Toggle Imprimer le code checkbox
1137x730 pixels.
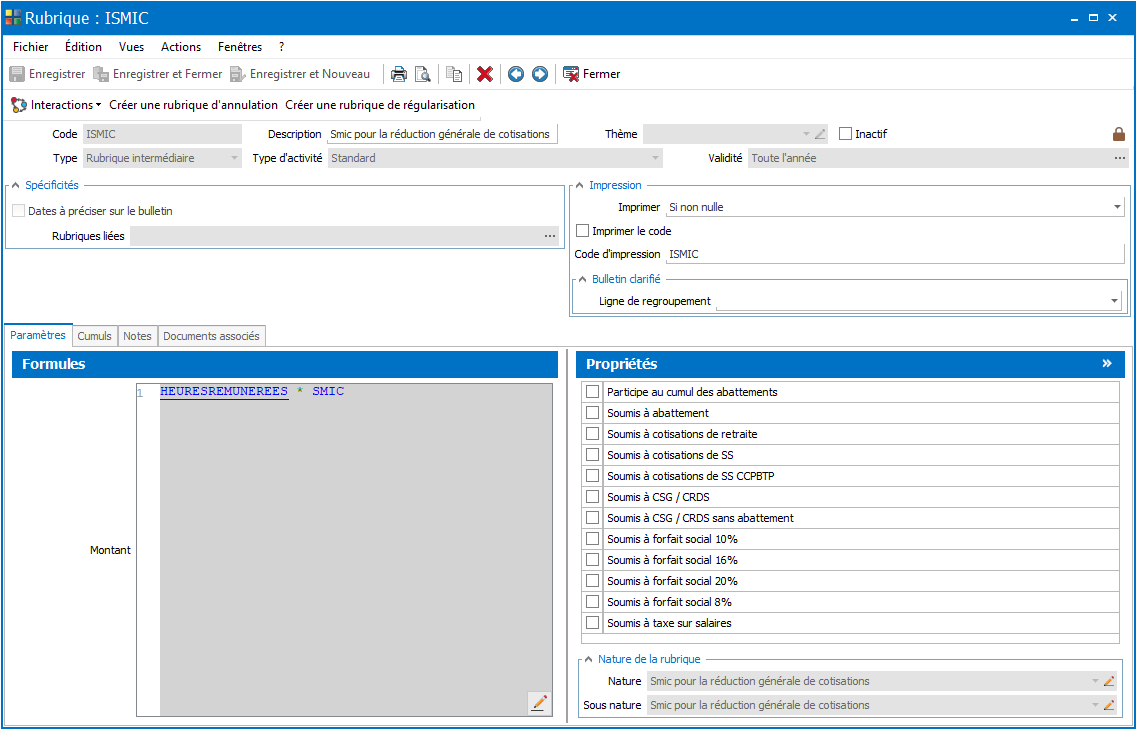point(582,231)
